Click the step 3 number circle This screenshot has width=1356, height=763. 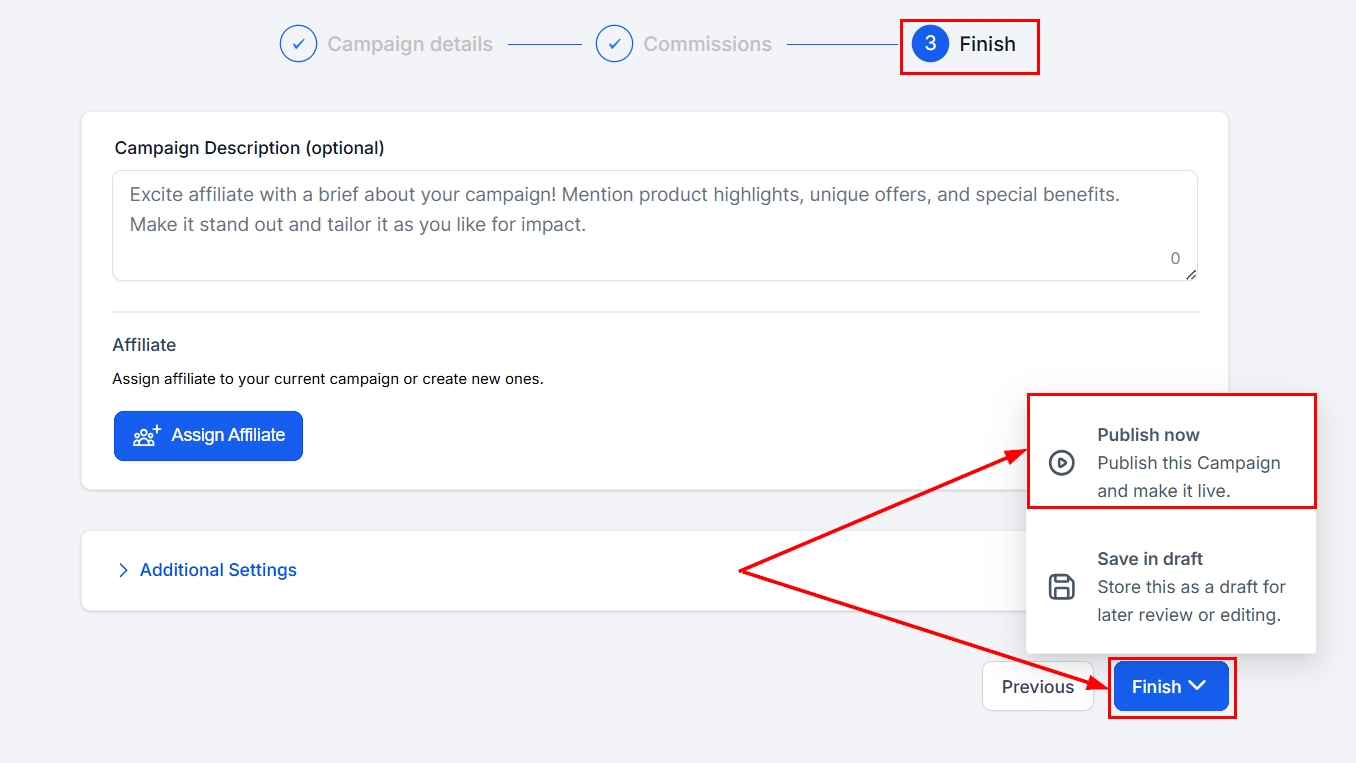point(930,44)
